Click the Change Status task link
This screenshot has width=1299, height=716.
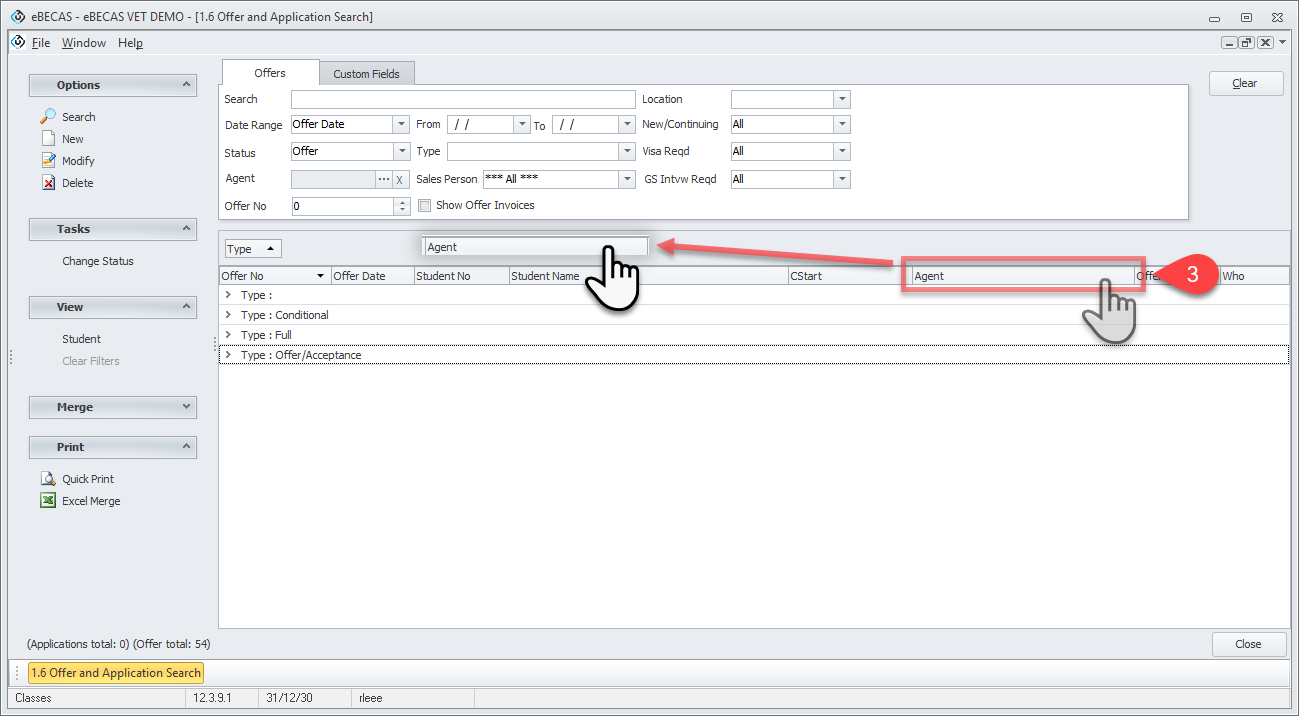pyautogui.click(x=97, y=261)
